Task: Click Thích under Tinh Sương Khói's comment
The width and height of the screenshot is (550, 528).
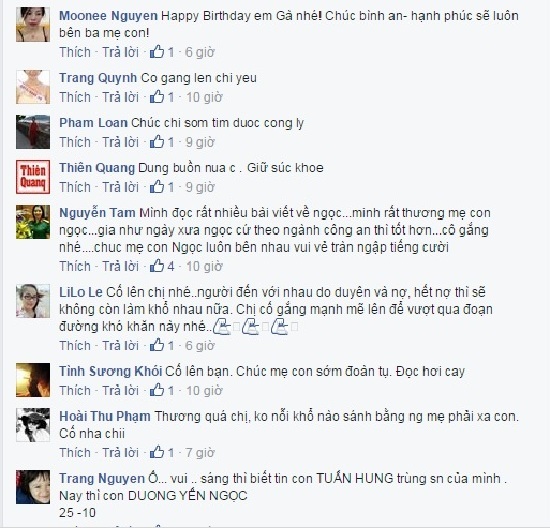Action: tap(75, 390)
